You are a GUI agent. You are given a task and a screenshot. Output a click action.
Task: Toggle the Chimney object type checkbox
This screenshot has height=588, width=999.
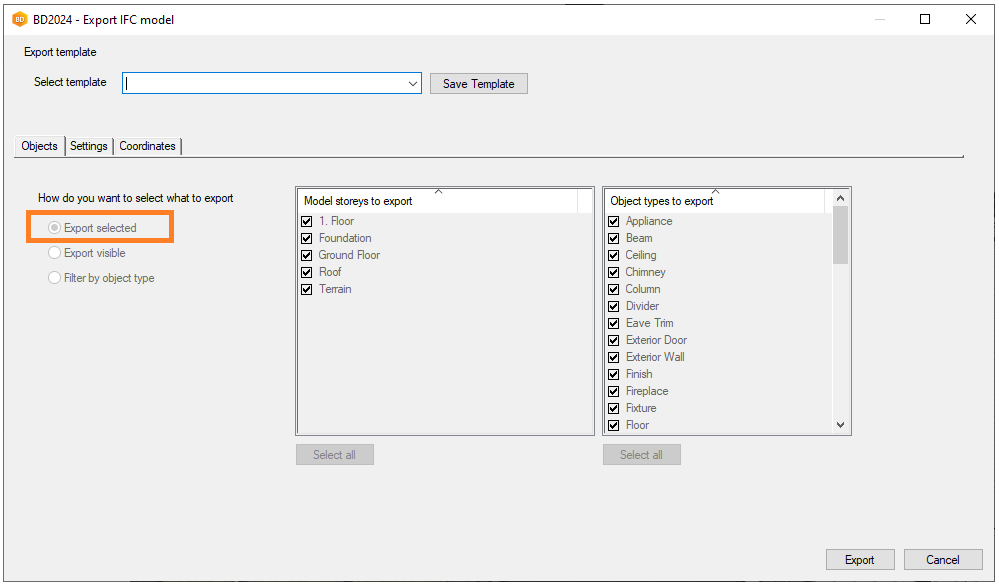614,272
